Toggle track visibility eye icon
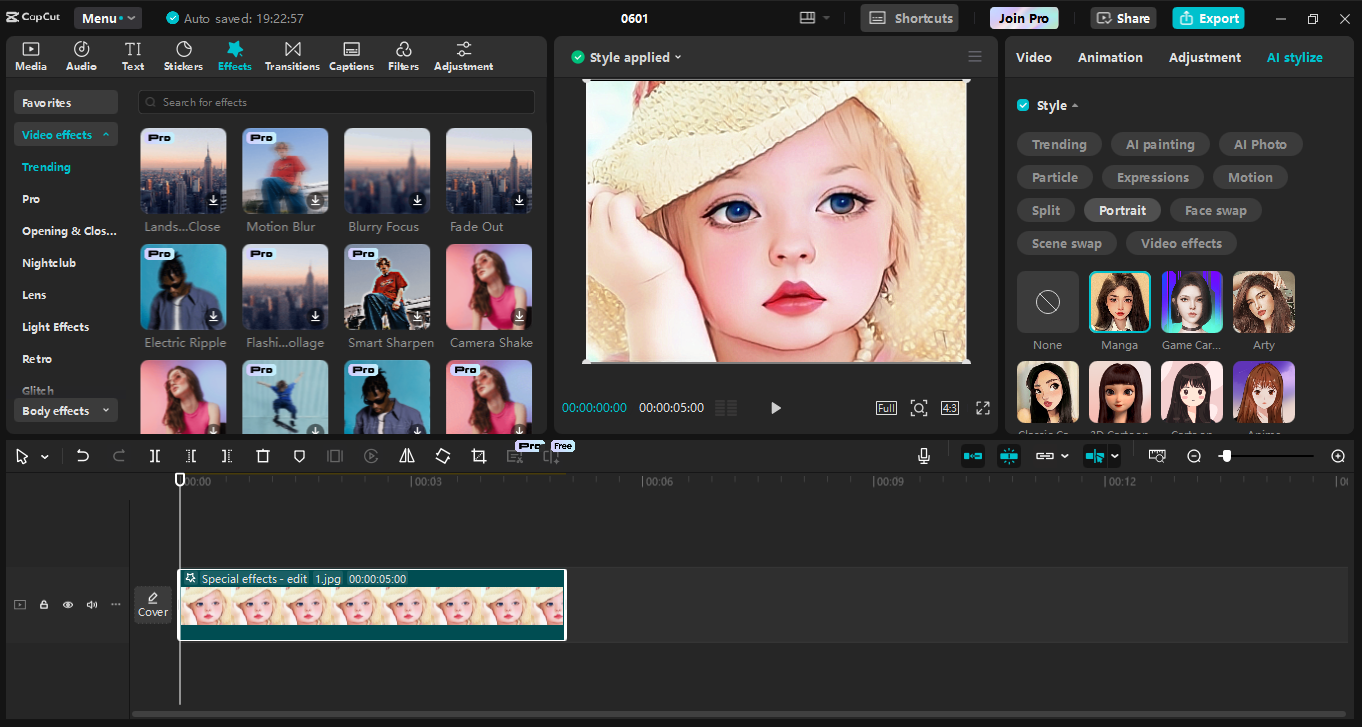 [68, 605]
